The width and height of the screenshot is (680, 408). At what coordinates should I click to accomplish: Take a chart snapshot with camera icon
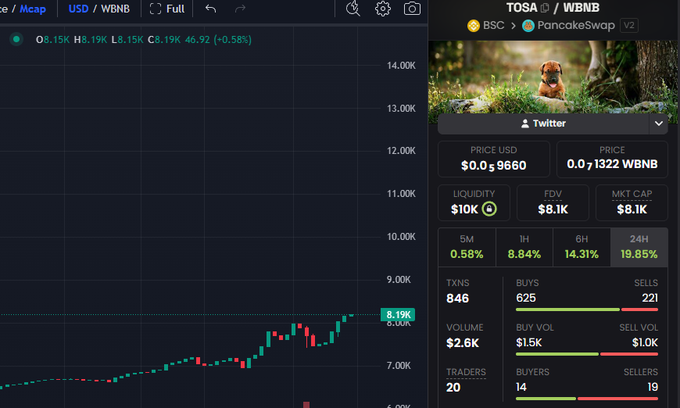(412, 8)
